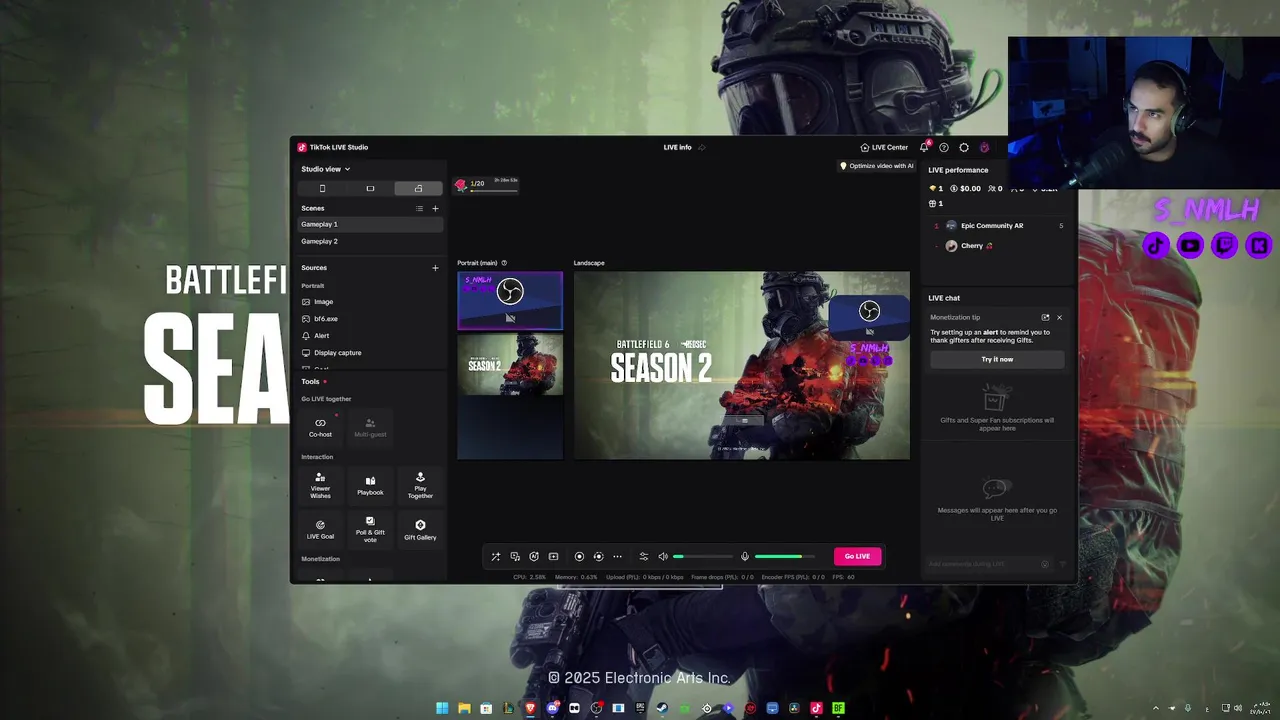Screen dimensions: 1280x720
Task: Click the Go LIVE button
Action: pyautogui.click(x=857, y=556)
